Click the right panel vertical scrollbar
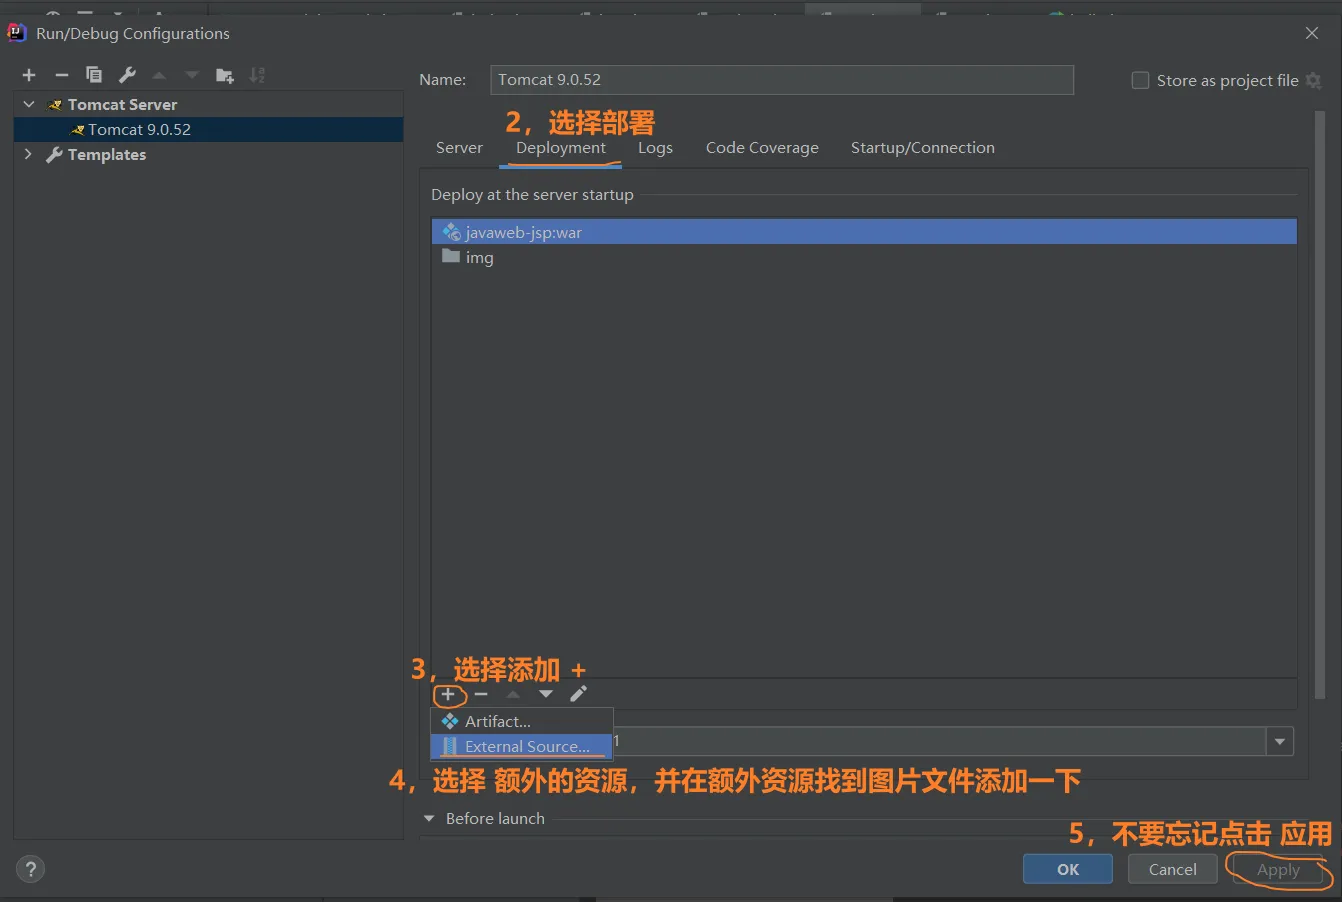The height and width of the screenshot is (902, 1342). point(1320,405)
